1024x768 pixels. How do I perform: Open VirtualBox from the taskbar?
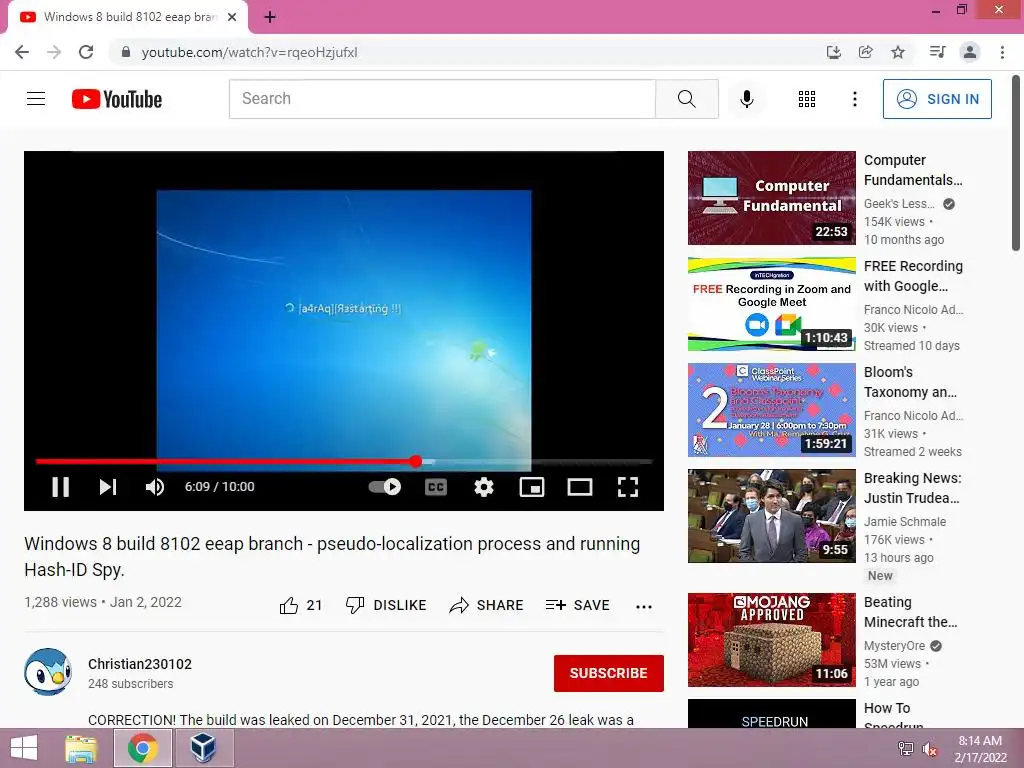pyautogui.click(x=203, y=748)
